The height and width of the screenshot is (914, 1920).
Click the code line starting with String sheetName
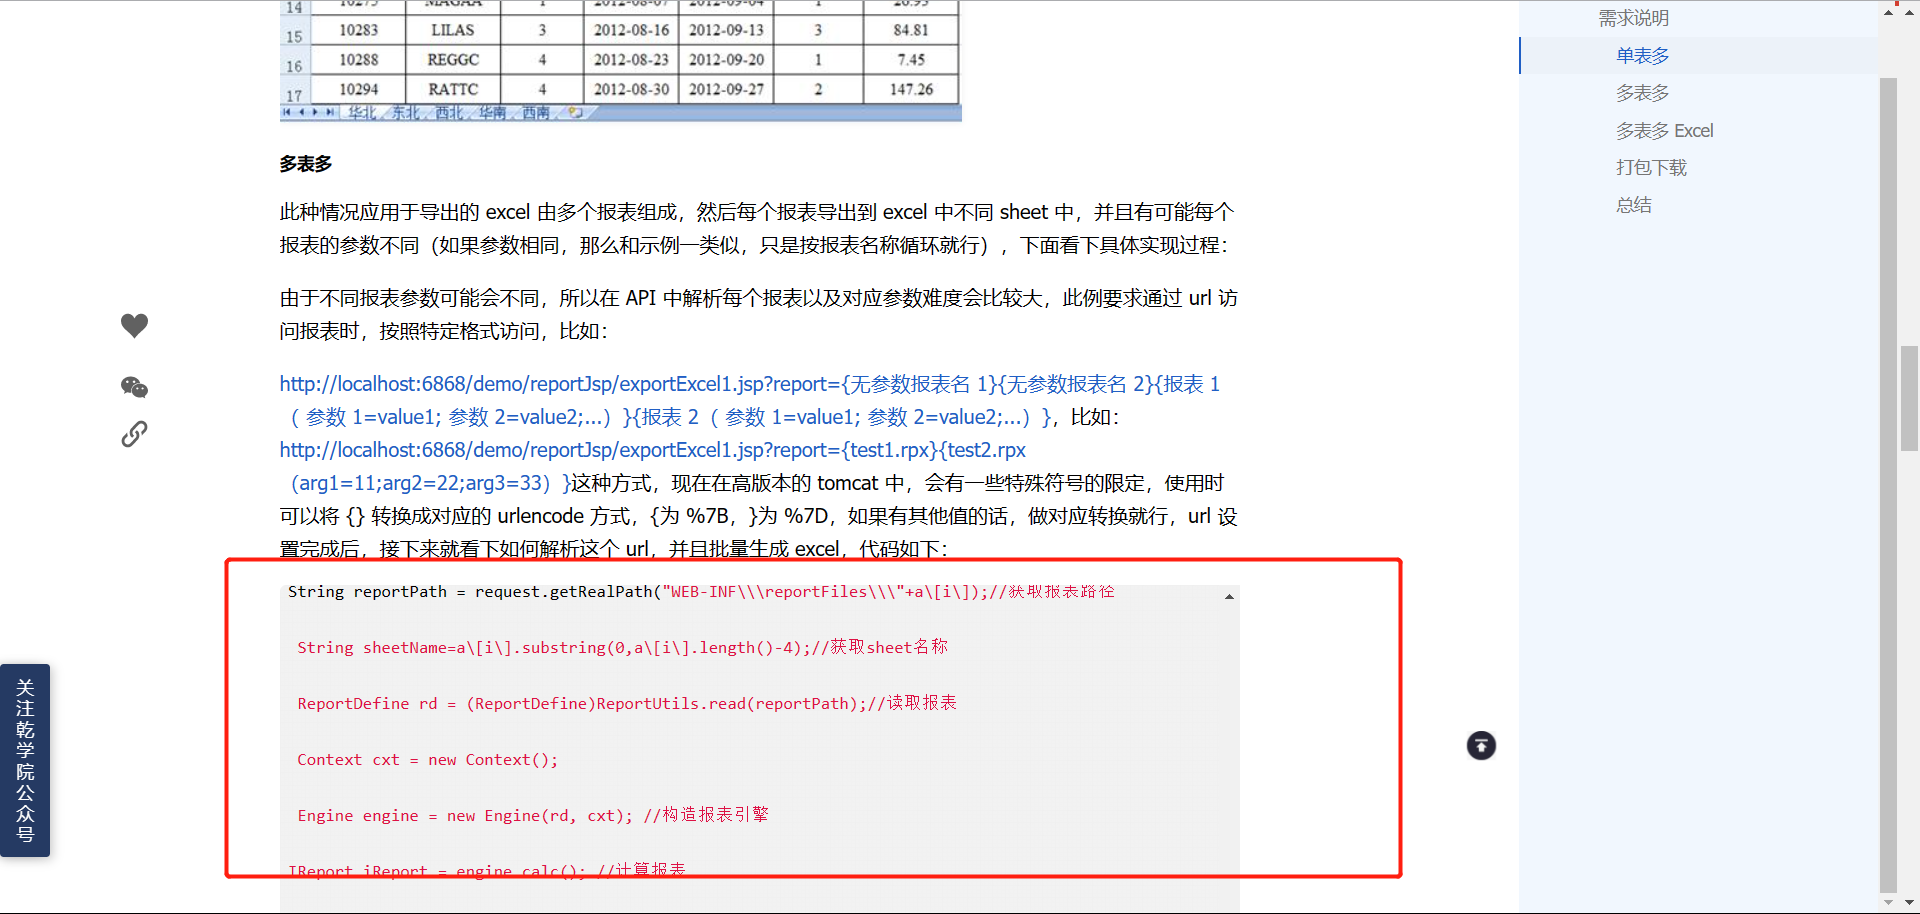tap(622, 648)
